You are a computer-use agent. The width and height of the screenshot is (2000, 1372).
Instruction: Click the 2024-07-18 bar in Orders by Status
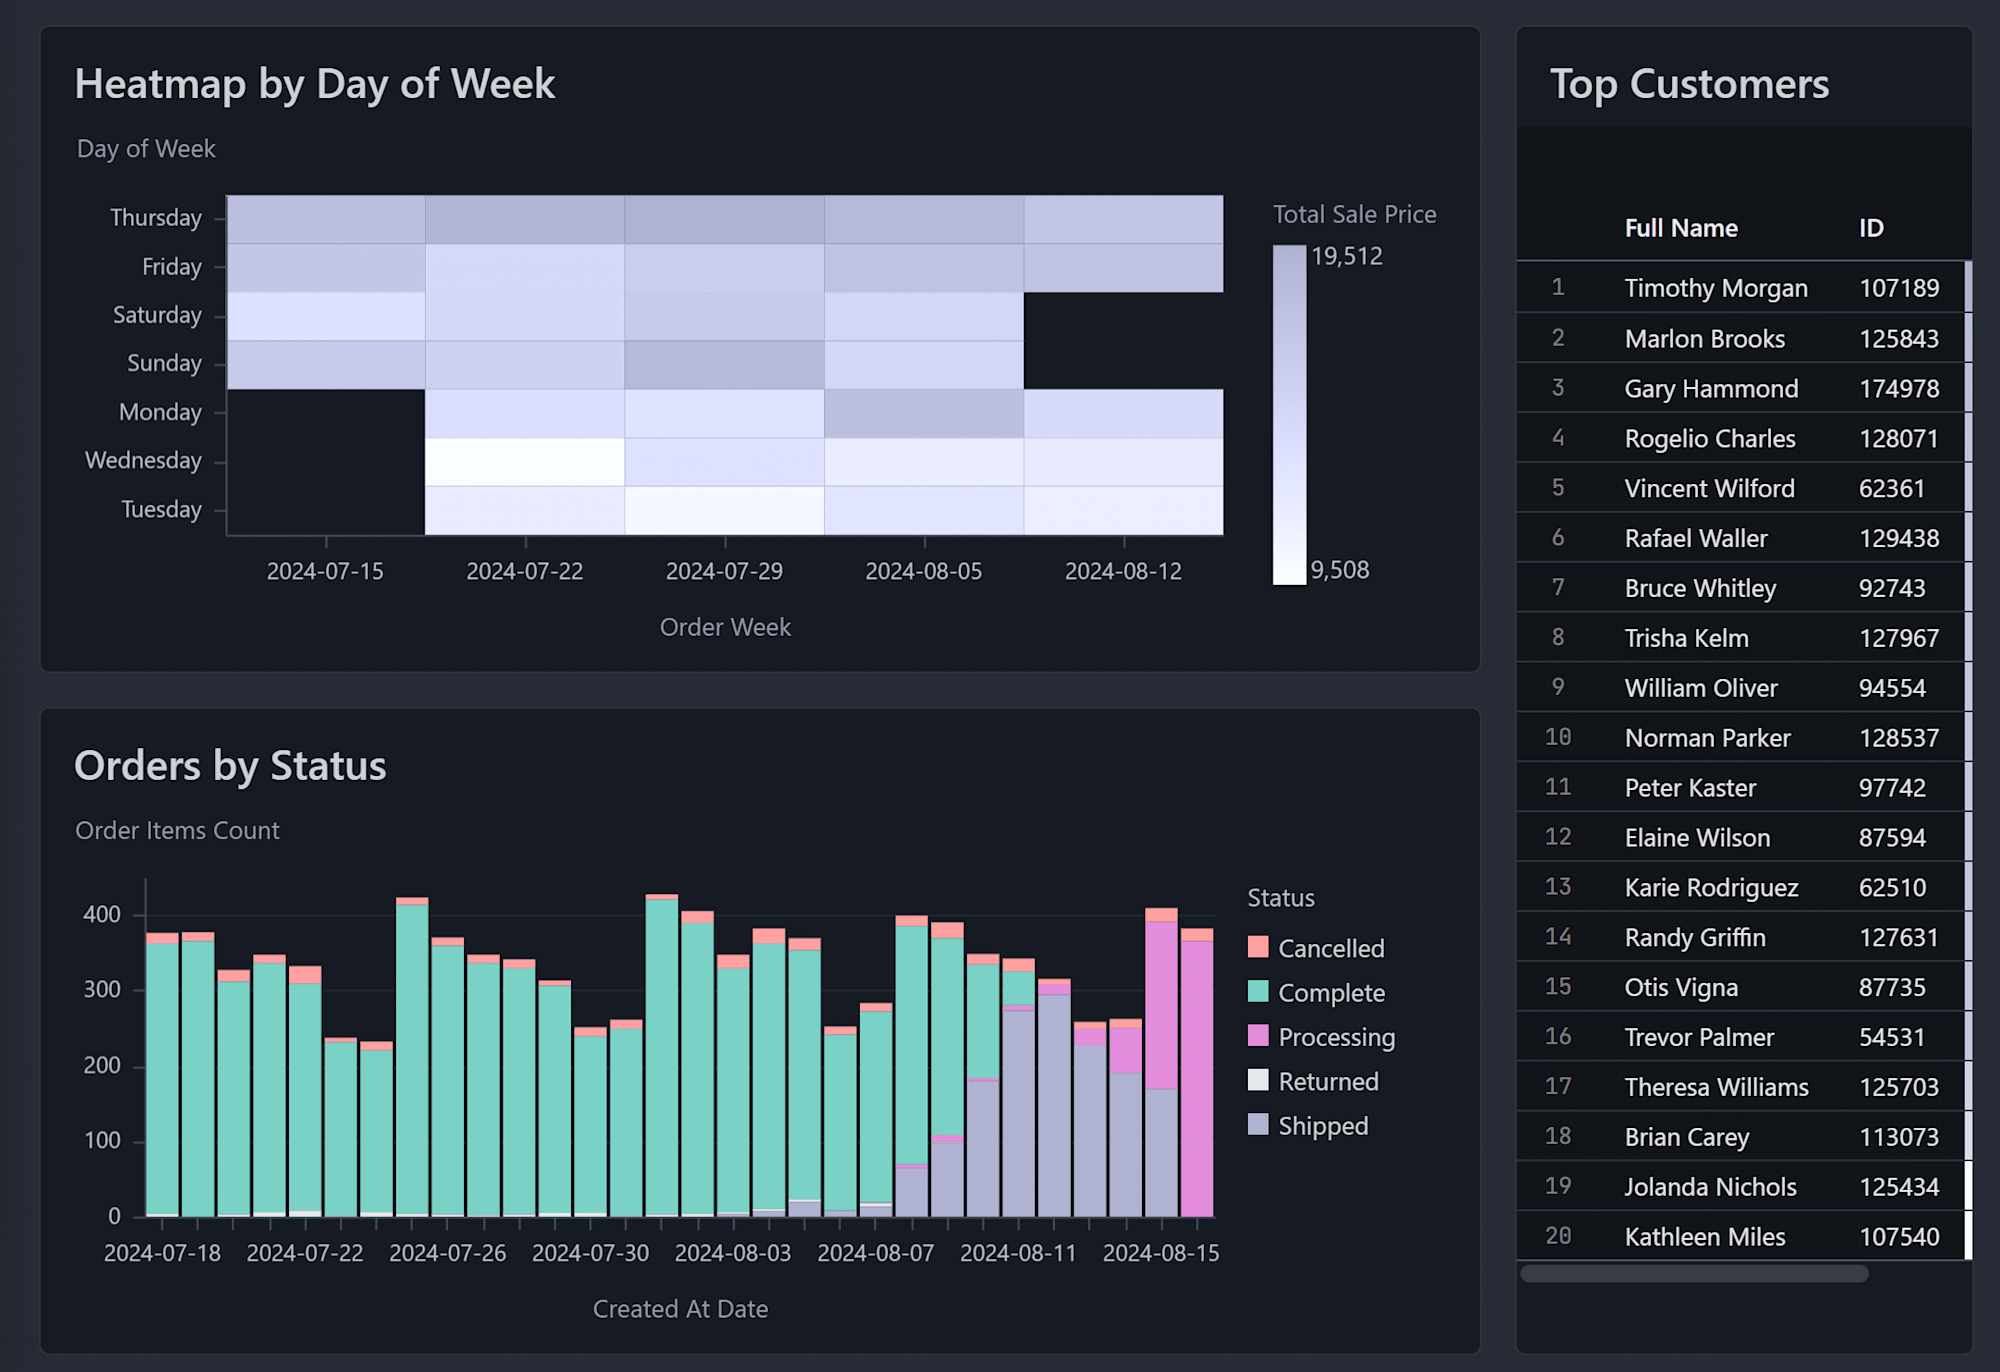162,1075
